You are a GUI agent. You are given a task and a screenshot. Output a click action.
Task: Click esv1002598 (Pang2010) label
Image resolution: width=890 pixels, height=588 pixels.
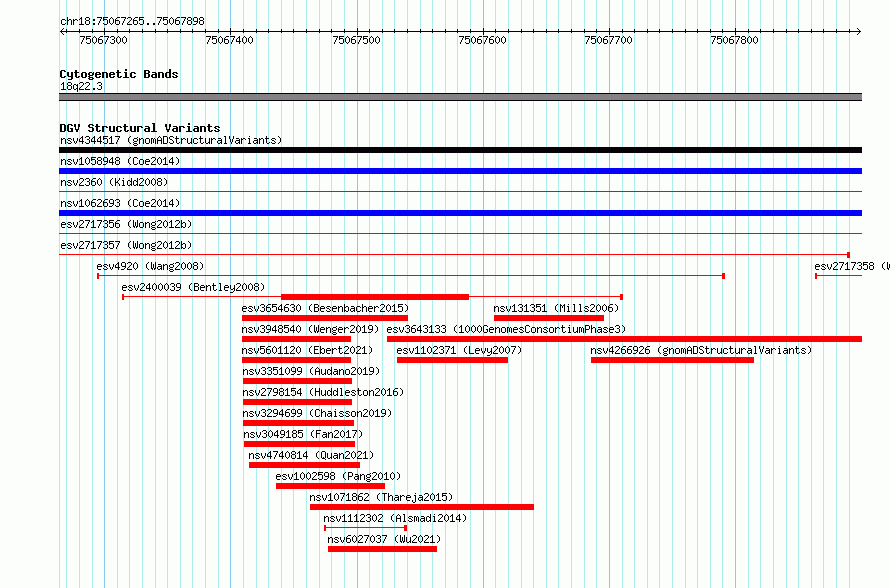point(338,476)
